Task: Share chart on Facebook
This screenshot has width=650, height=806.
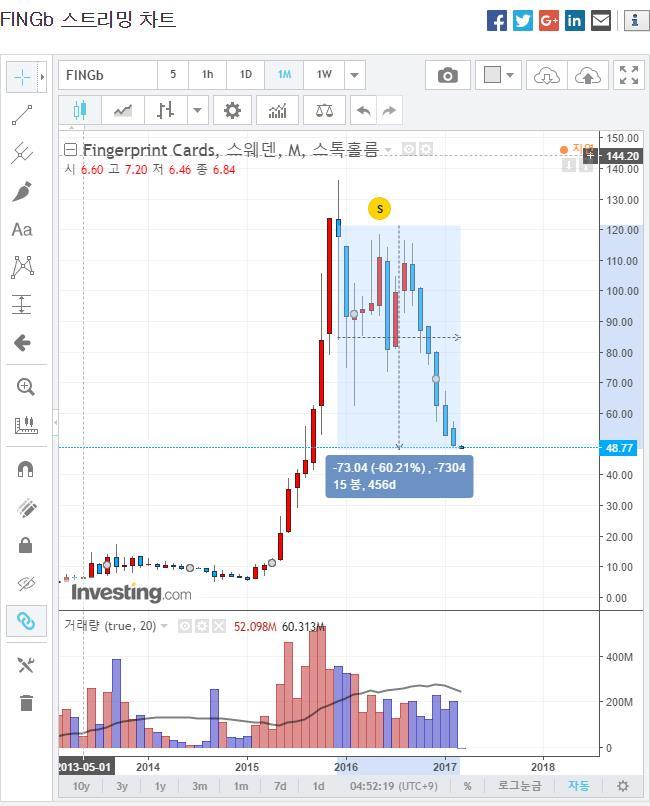Action: click(496, 21)
